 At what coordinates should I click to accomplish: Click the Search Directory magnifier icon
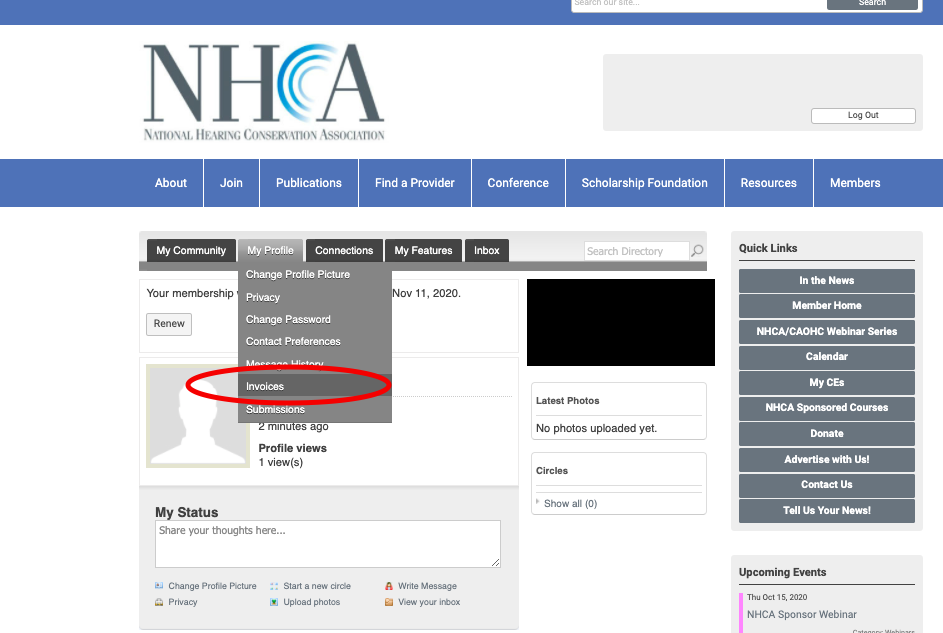click(x=697, y=251)
